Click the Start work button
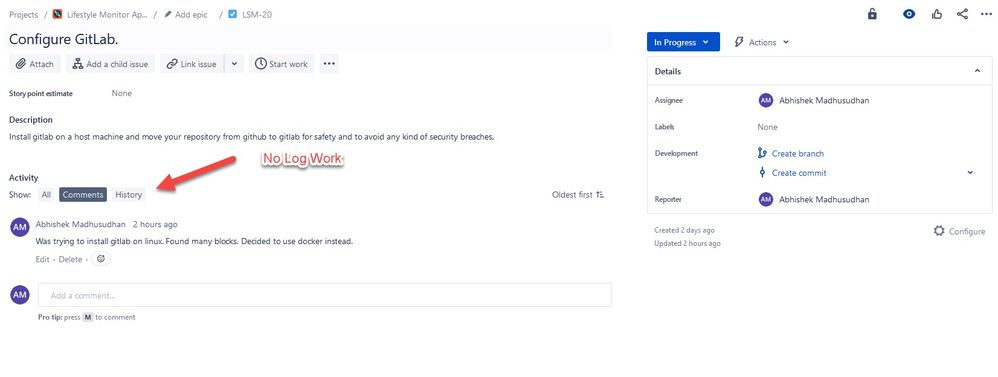 [281, 64]
